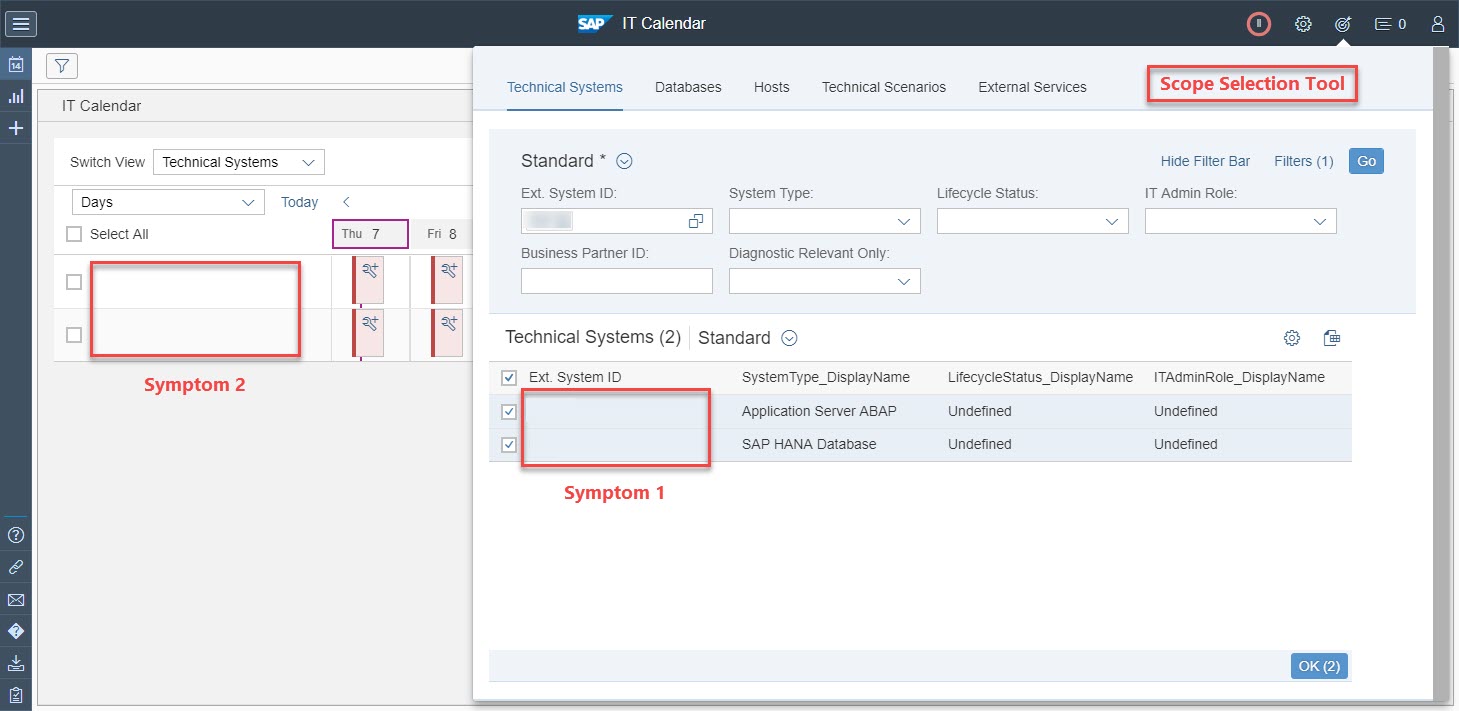Open value help icon in Ext. System ID field
The height and width of the screenshot is (711, 1459).
[696, 221]
